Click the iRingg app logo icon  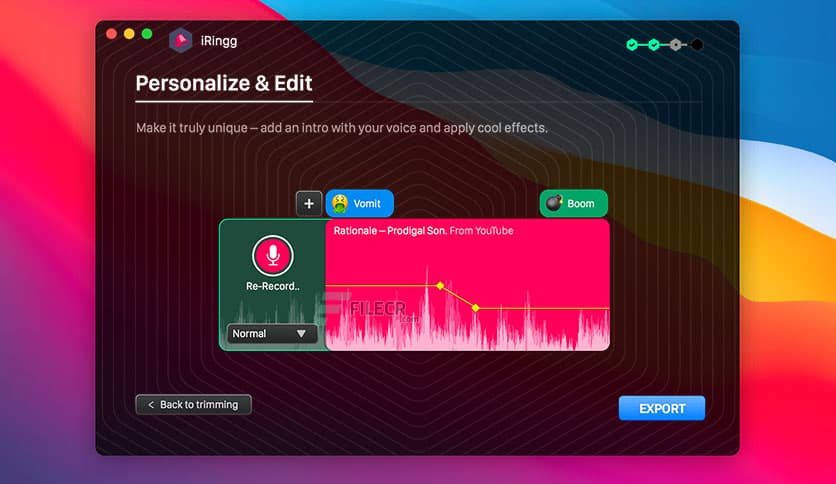point(181,40)
